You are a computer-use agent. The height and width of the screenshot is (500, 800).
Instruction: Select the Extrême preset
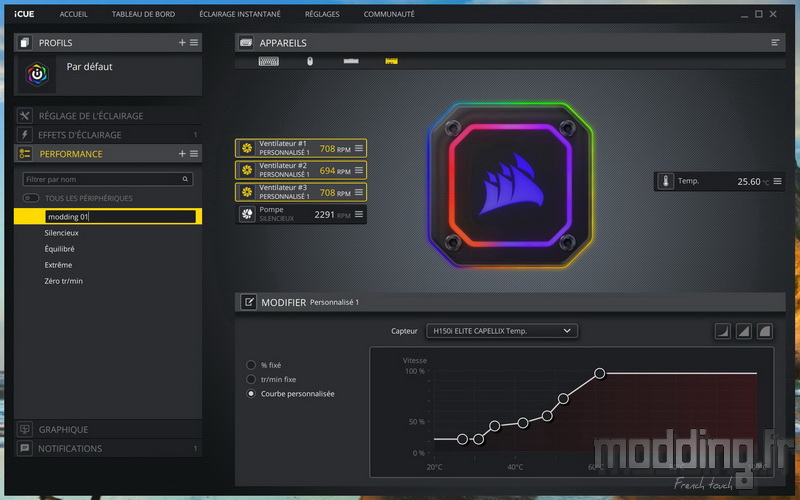point(58,265)
